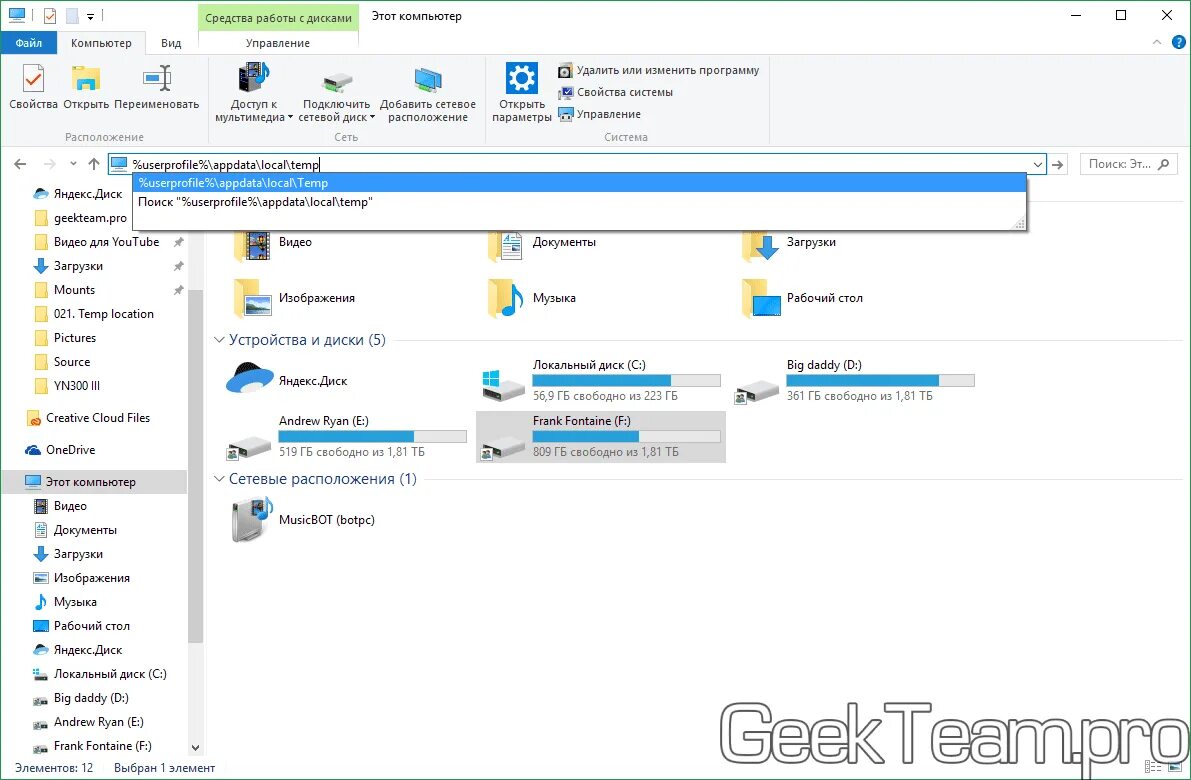This screenshot has height=780, width=1191.
Task: Select Этот компьютер in navigation pane
Action: (93, 482)
